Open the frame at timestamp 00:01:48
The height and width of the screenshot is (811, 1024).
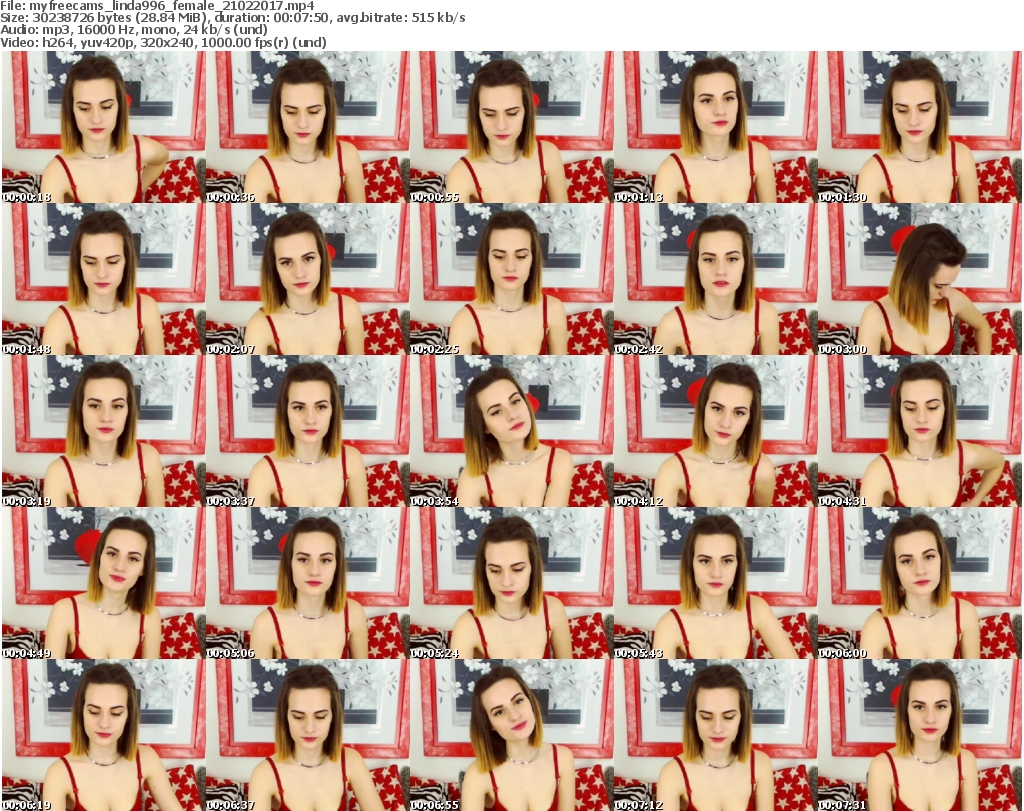point(104,279)
